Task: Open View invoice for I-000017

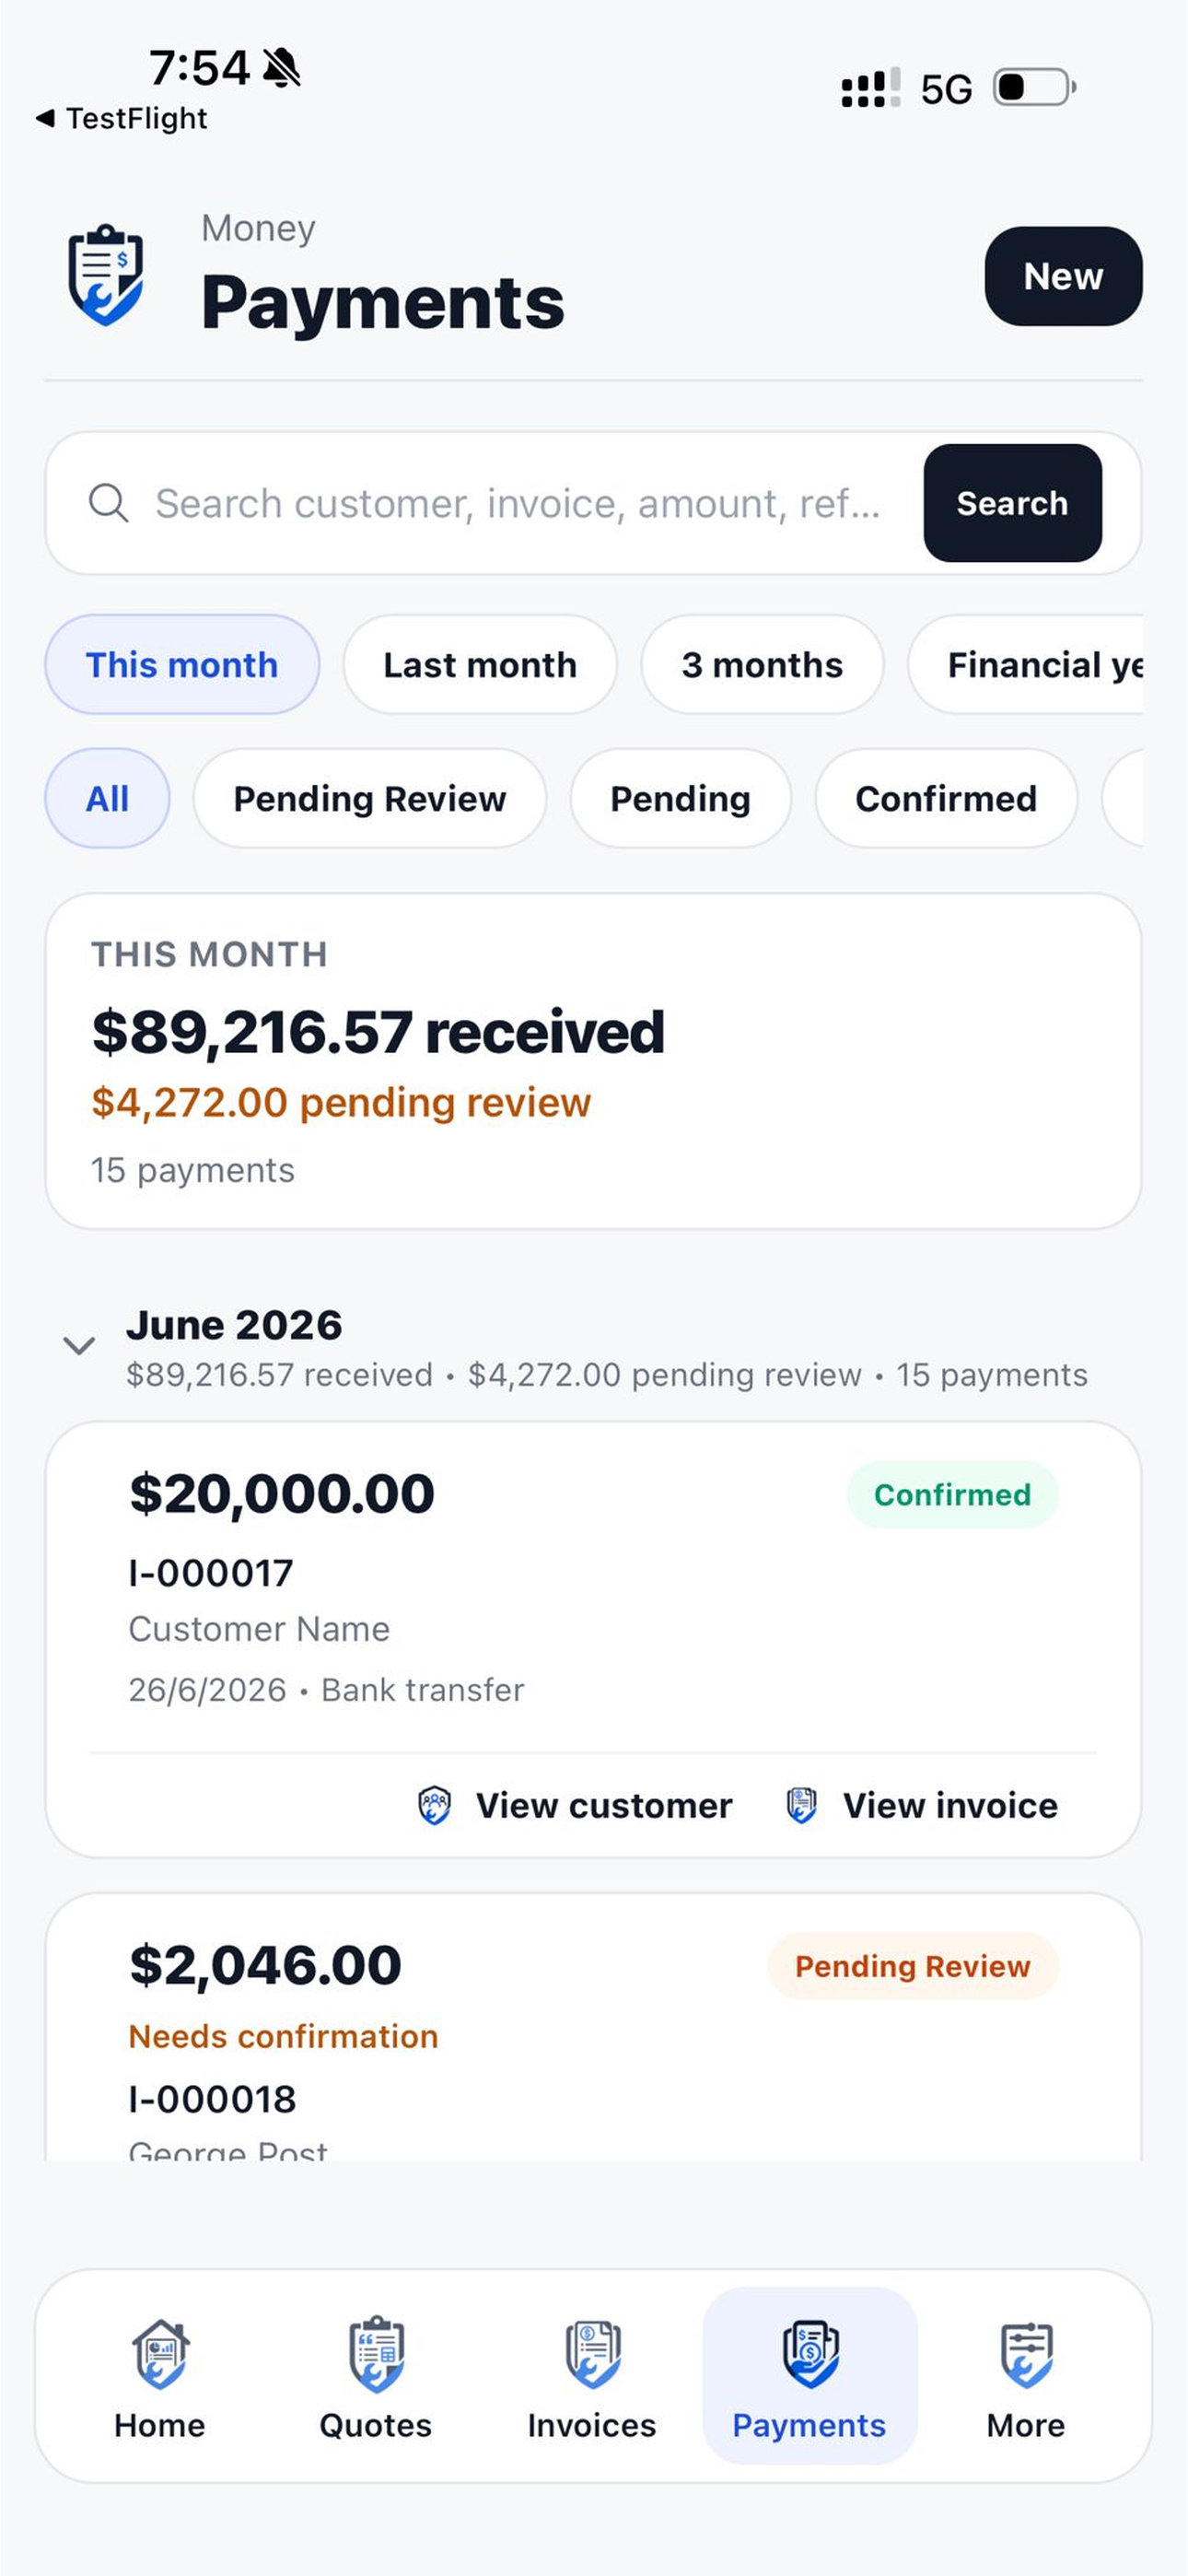Action: (921, 1805)
